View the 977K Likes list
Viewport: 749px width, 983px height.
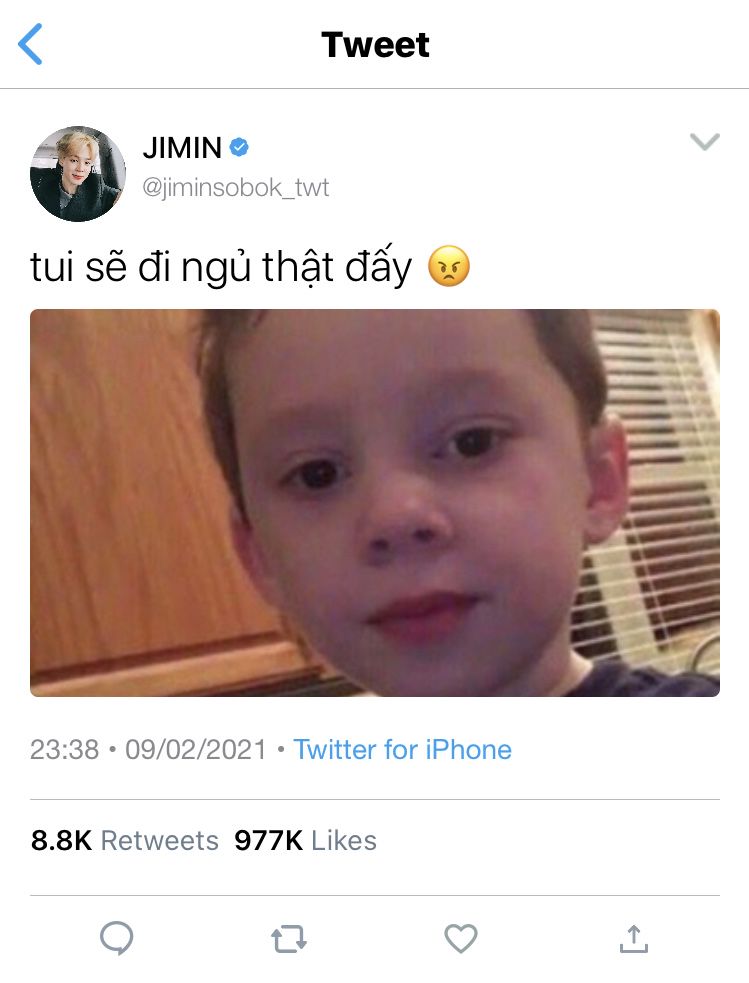[x=305, y=840]
